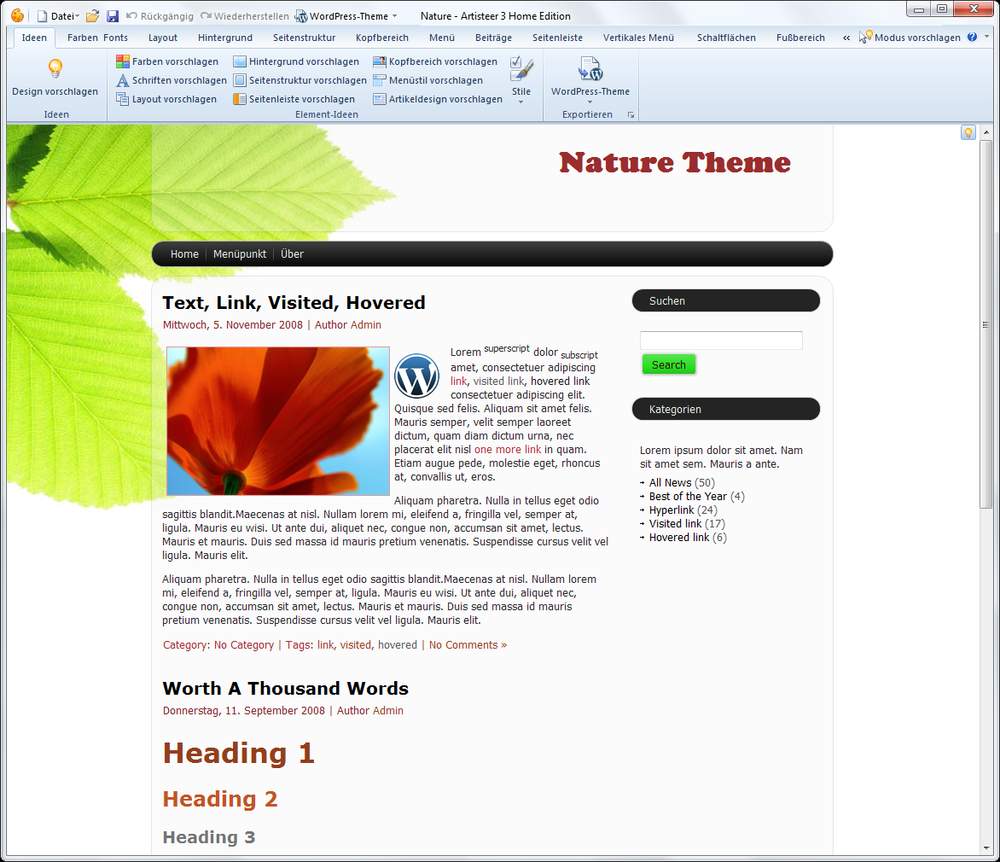
Task: Click Menüpunkt in the preview menu bar
Action: [x=240, y=254]
